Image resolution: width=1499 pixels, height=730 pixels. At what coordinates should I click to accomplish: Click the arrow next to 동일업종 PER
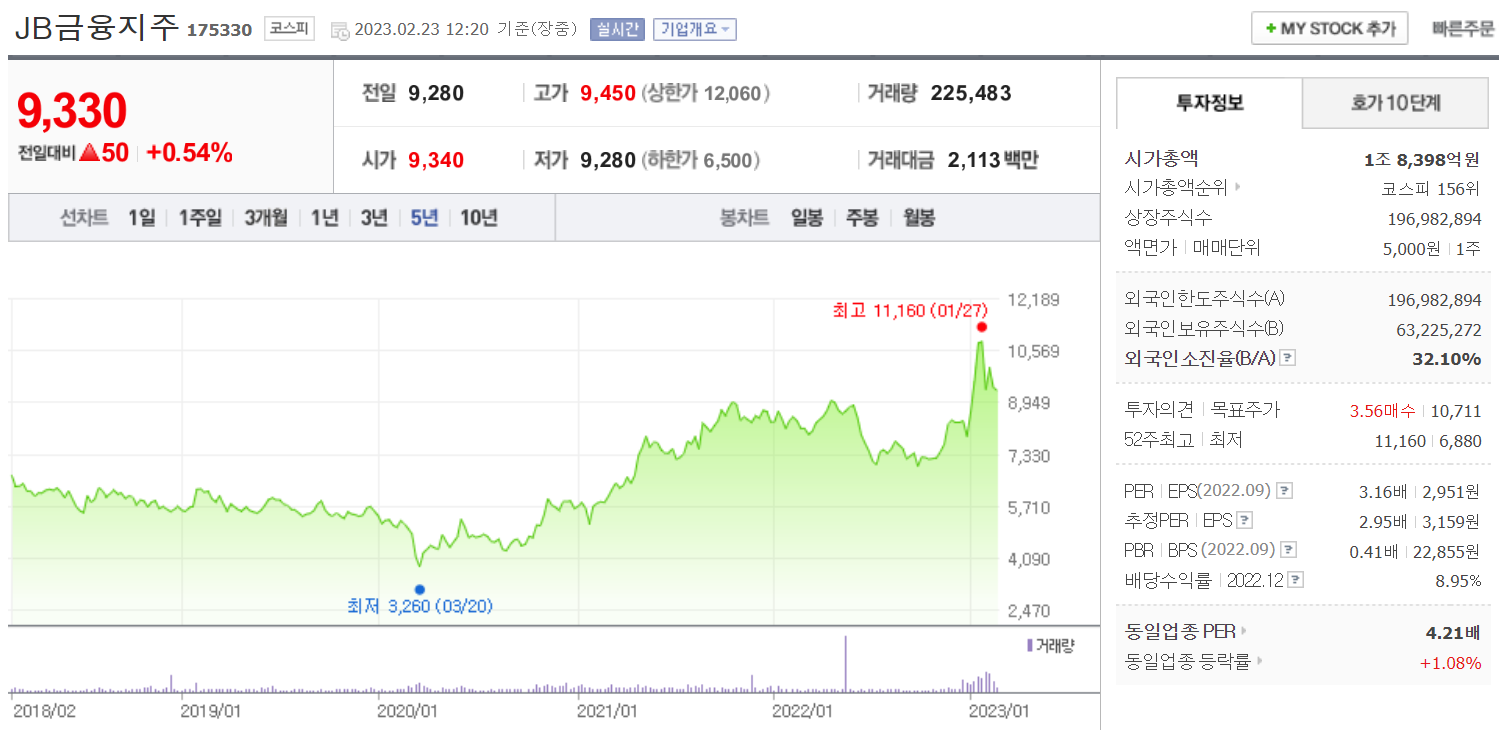(x=1244, y=631)
